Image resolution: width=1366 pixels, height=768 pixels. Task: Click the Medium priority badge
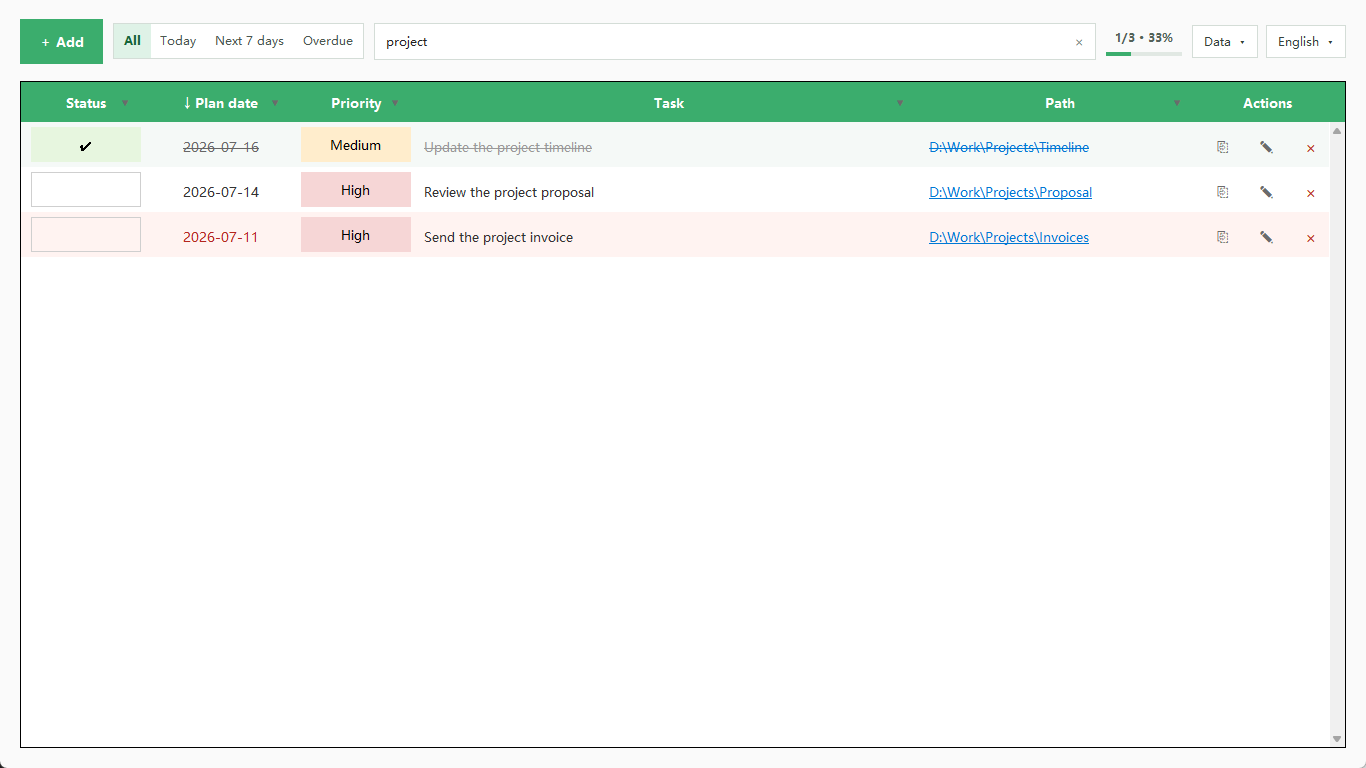tap(356, 145)
